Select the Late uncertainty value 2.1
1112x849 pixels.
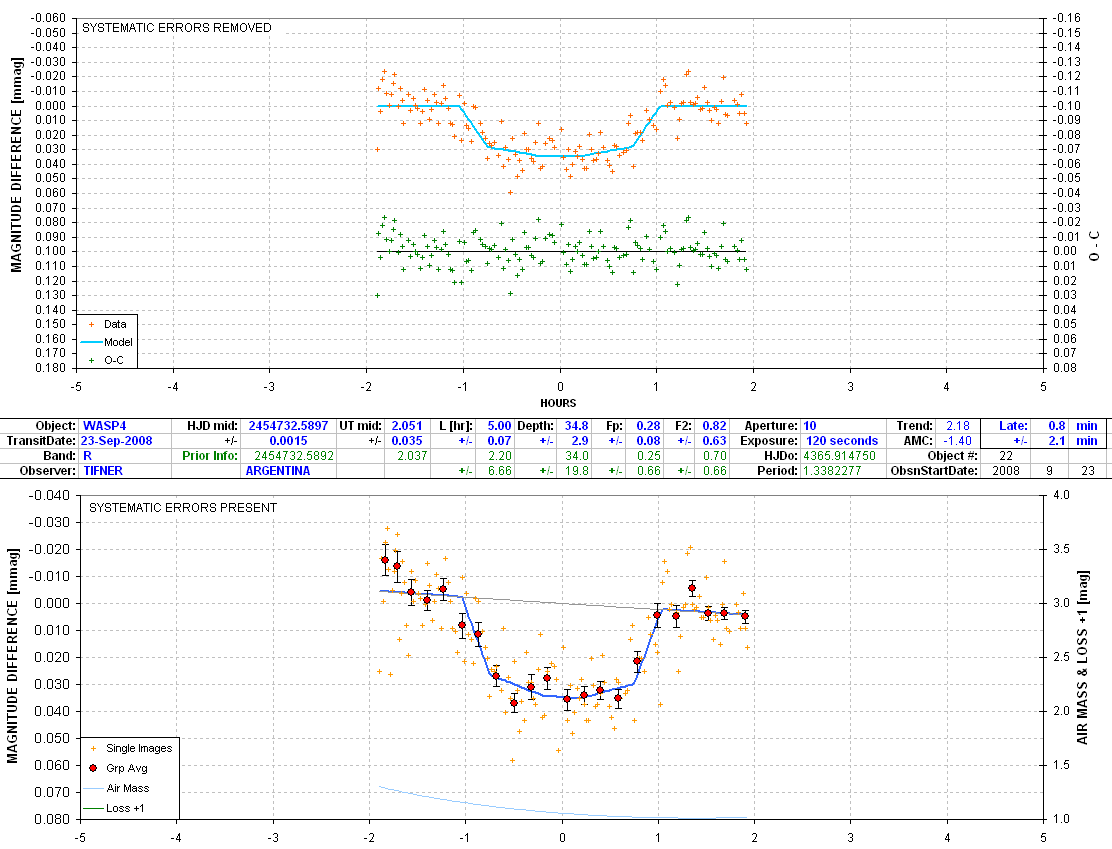(1057, 441)
